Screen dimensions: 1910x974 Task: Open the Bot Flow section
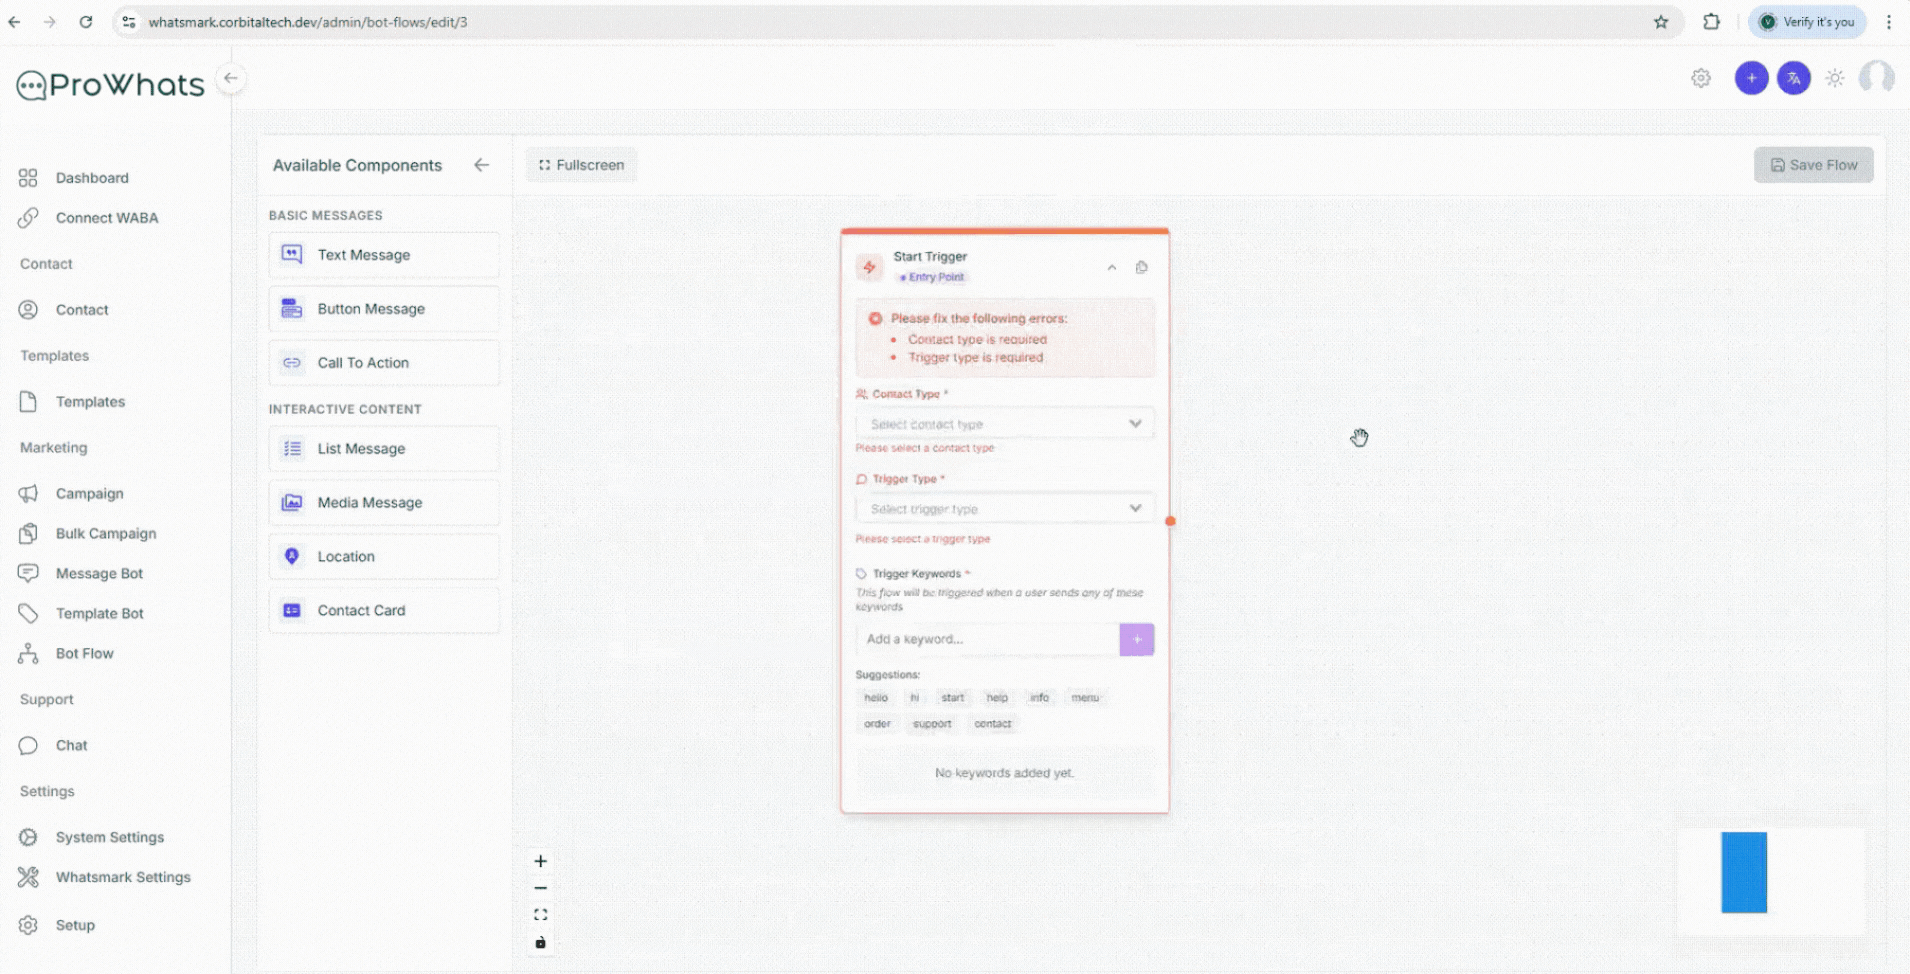(x=84, y=653)
